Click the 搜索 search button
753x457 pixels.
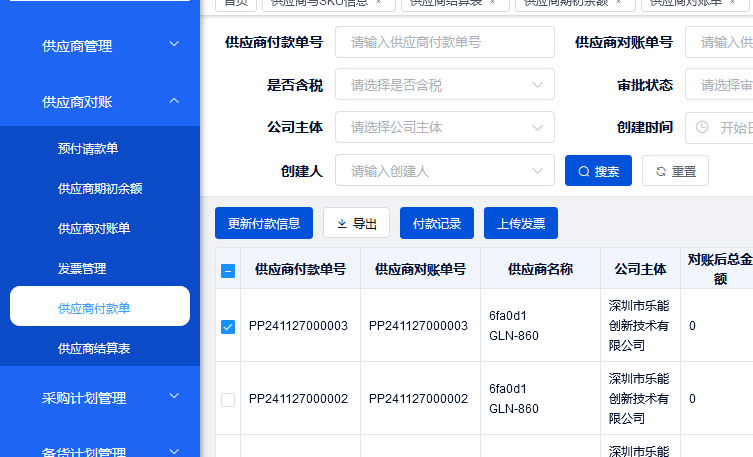tap(598, 171)
